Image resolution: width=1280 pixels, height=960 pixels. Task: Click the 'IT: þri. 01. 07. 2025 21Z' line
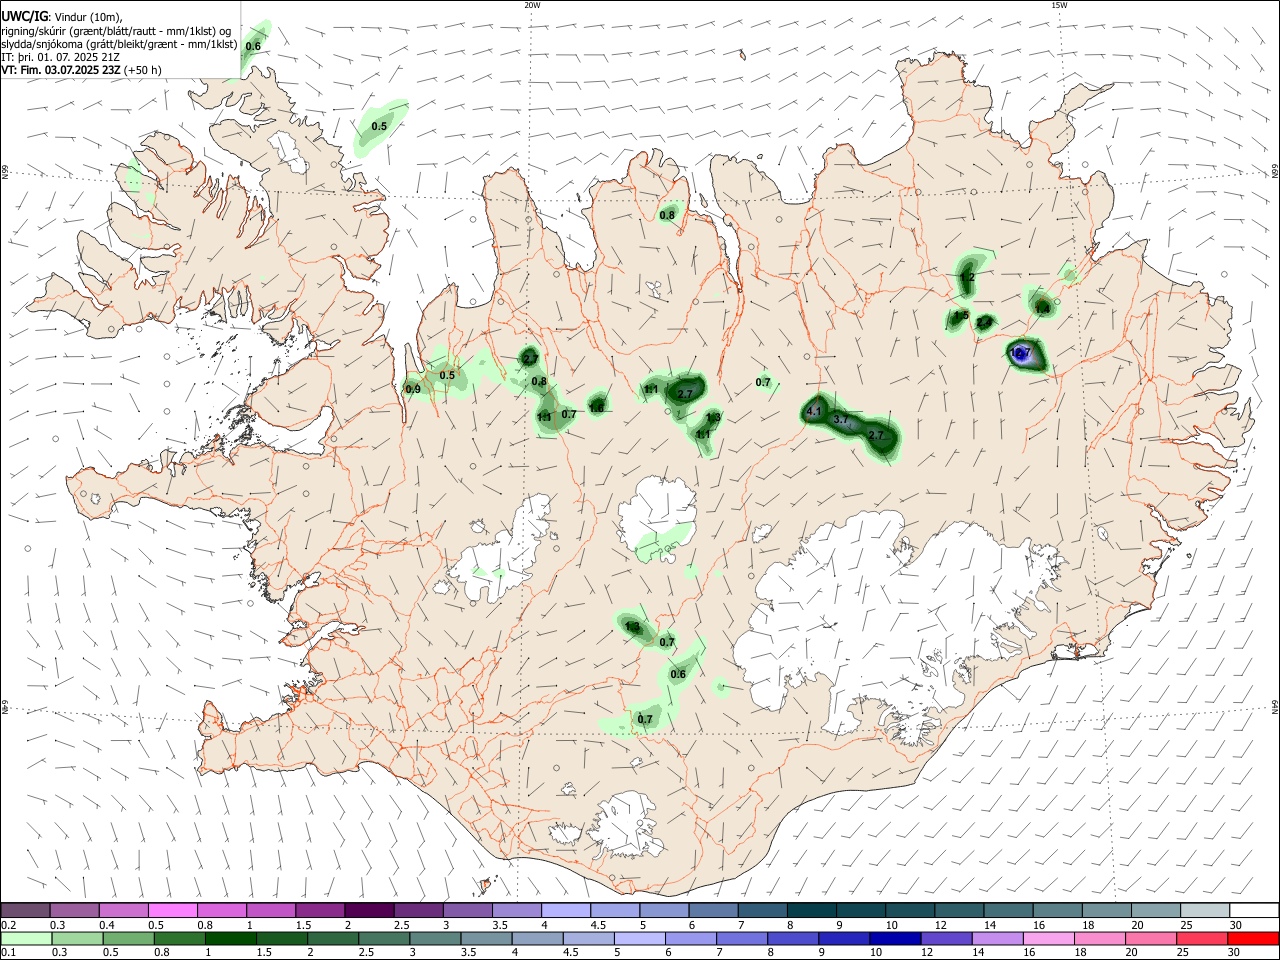(x=61, y=57)
